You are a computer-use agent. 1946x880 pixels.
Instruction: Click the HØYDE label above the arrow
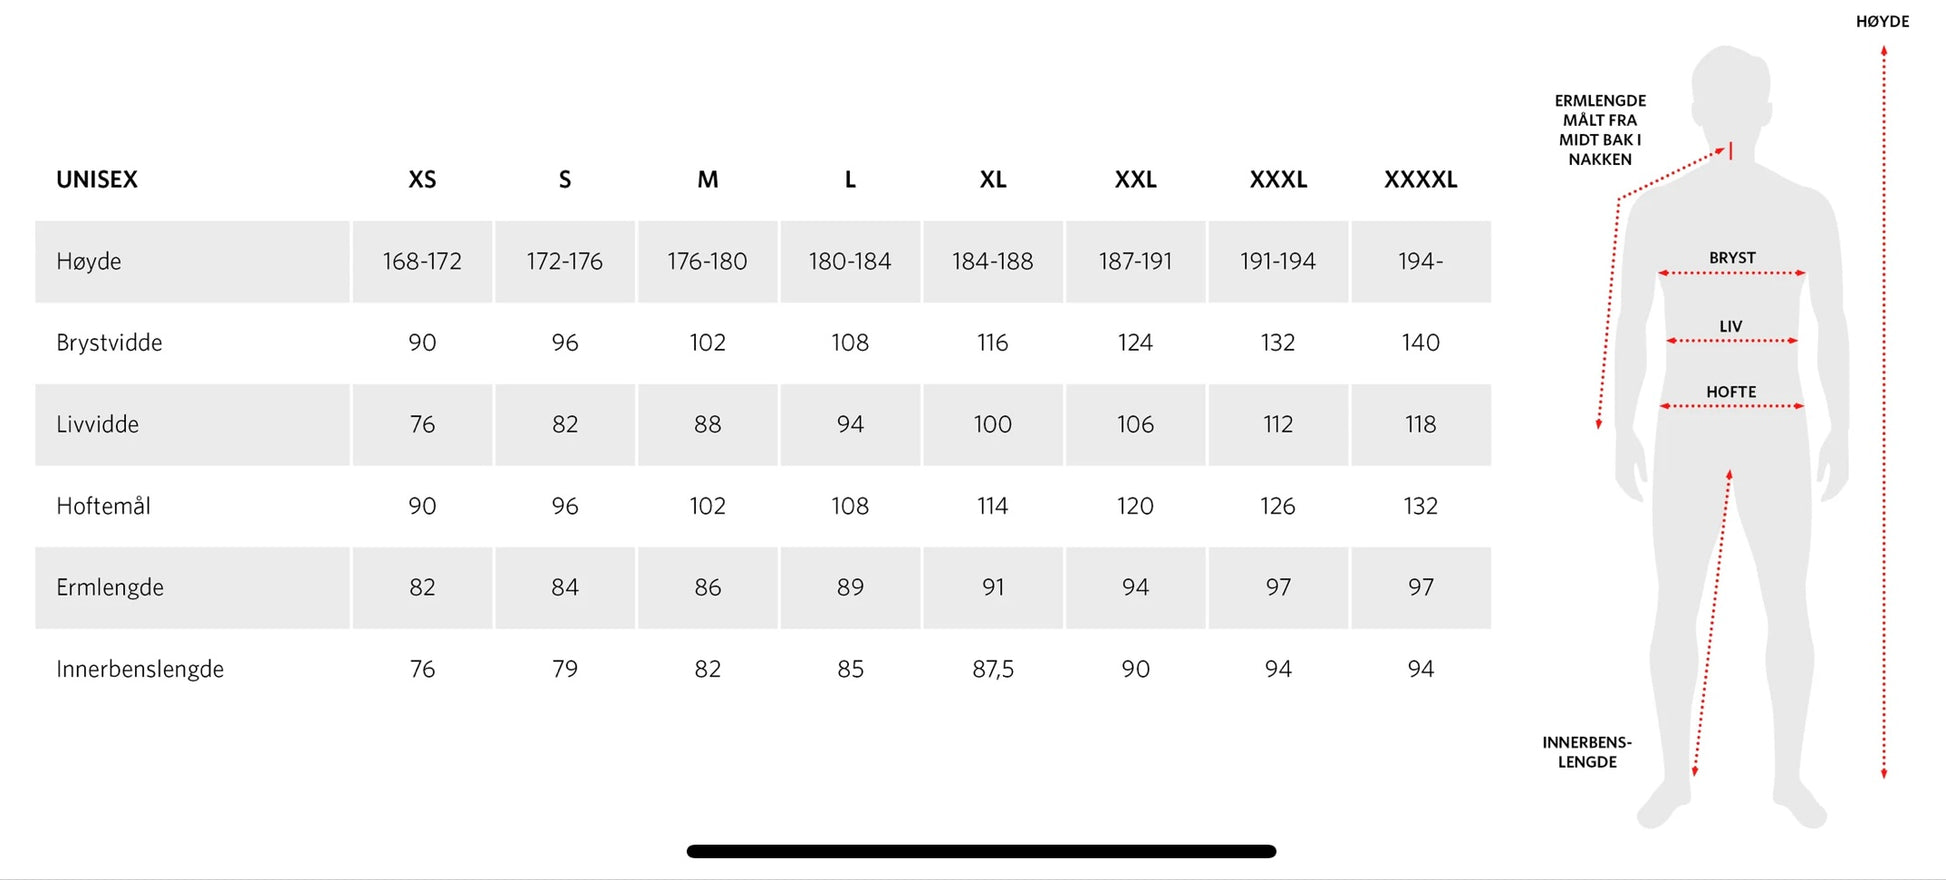[1882, 21]
